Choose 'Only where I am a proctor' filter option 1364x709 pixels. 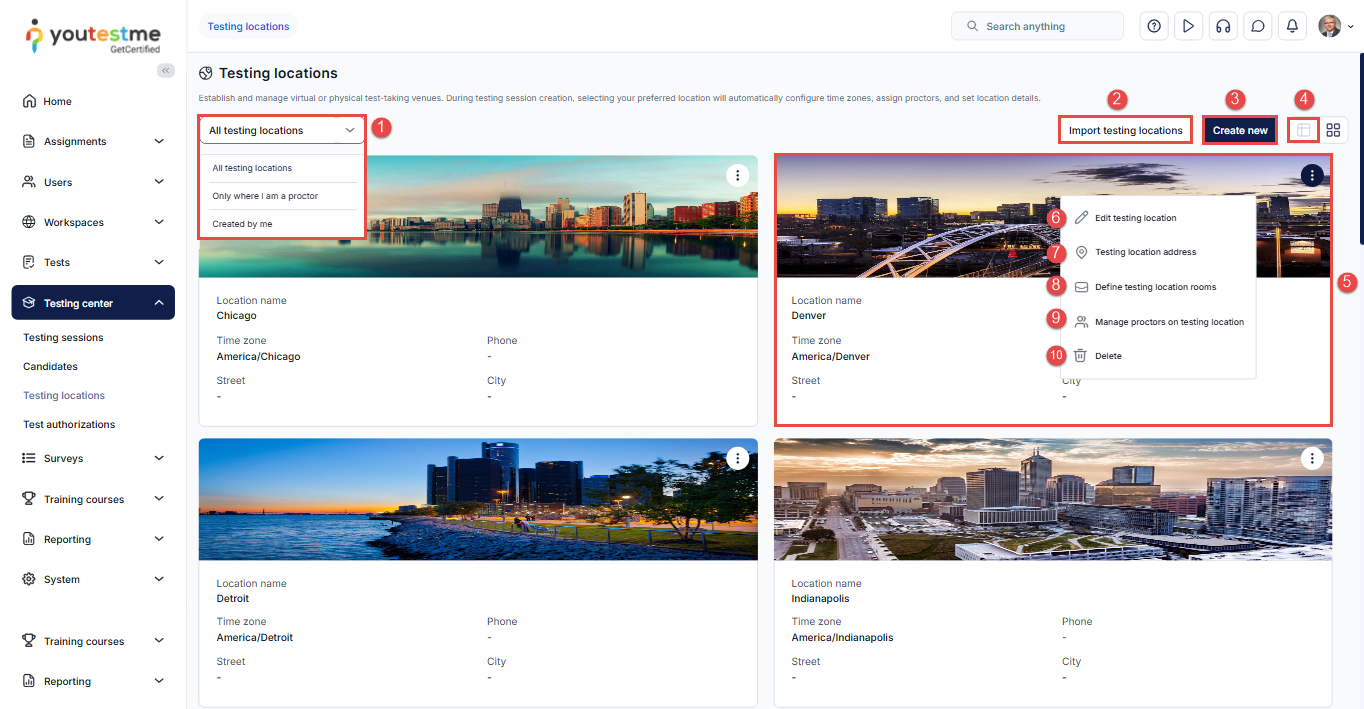coord(281,196)
